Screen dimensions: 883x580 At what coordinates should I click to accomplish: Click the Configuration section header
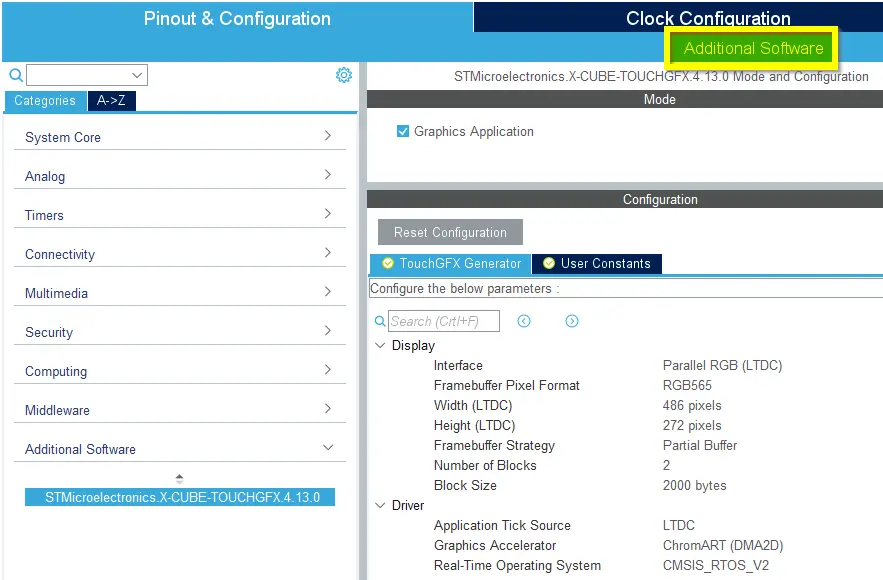pos(625,199)
